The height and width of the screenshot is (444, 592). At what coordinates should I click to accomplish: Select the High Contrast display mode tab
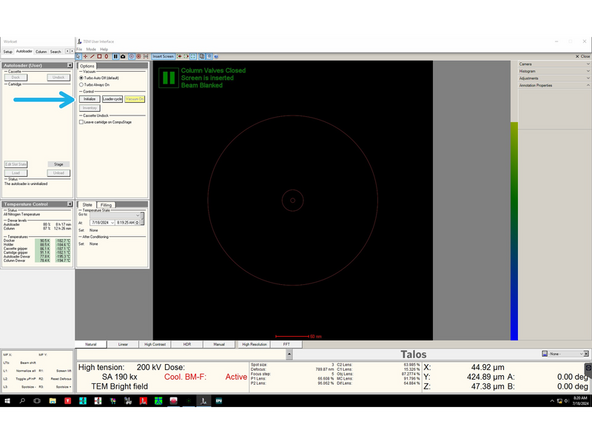(x=155, y=344)
